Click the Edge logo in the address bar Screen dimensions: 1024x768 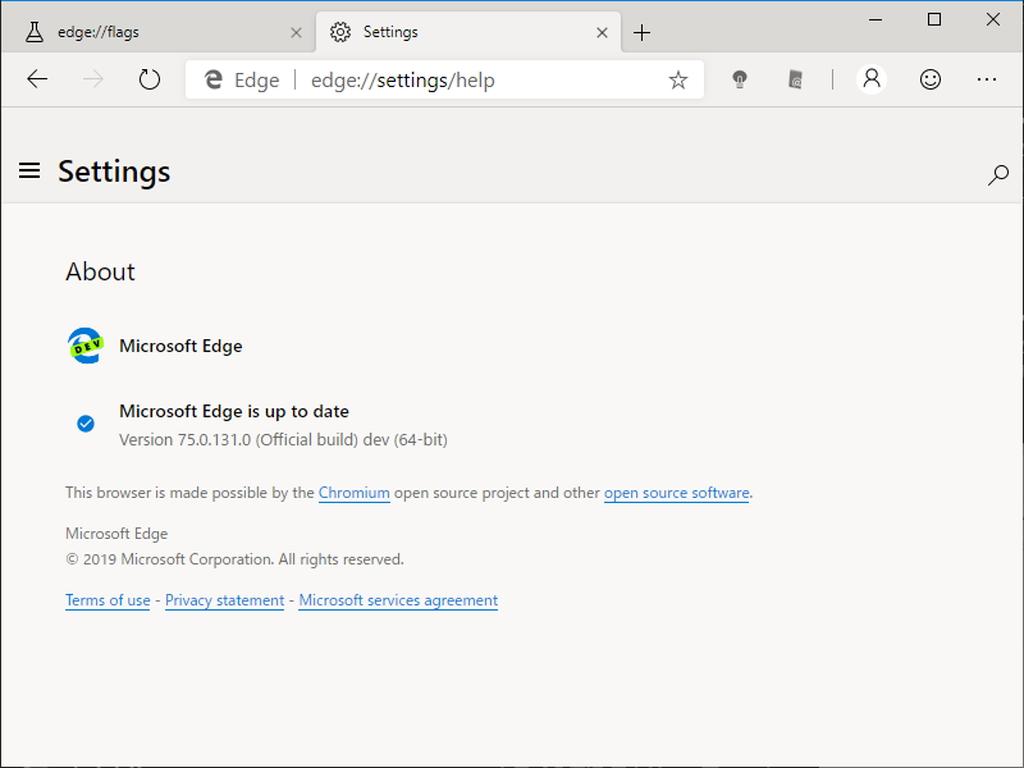(213, 79)
